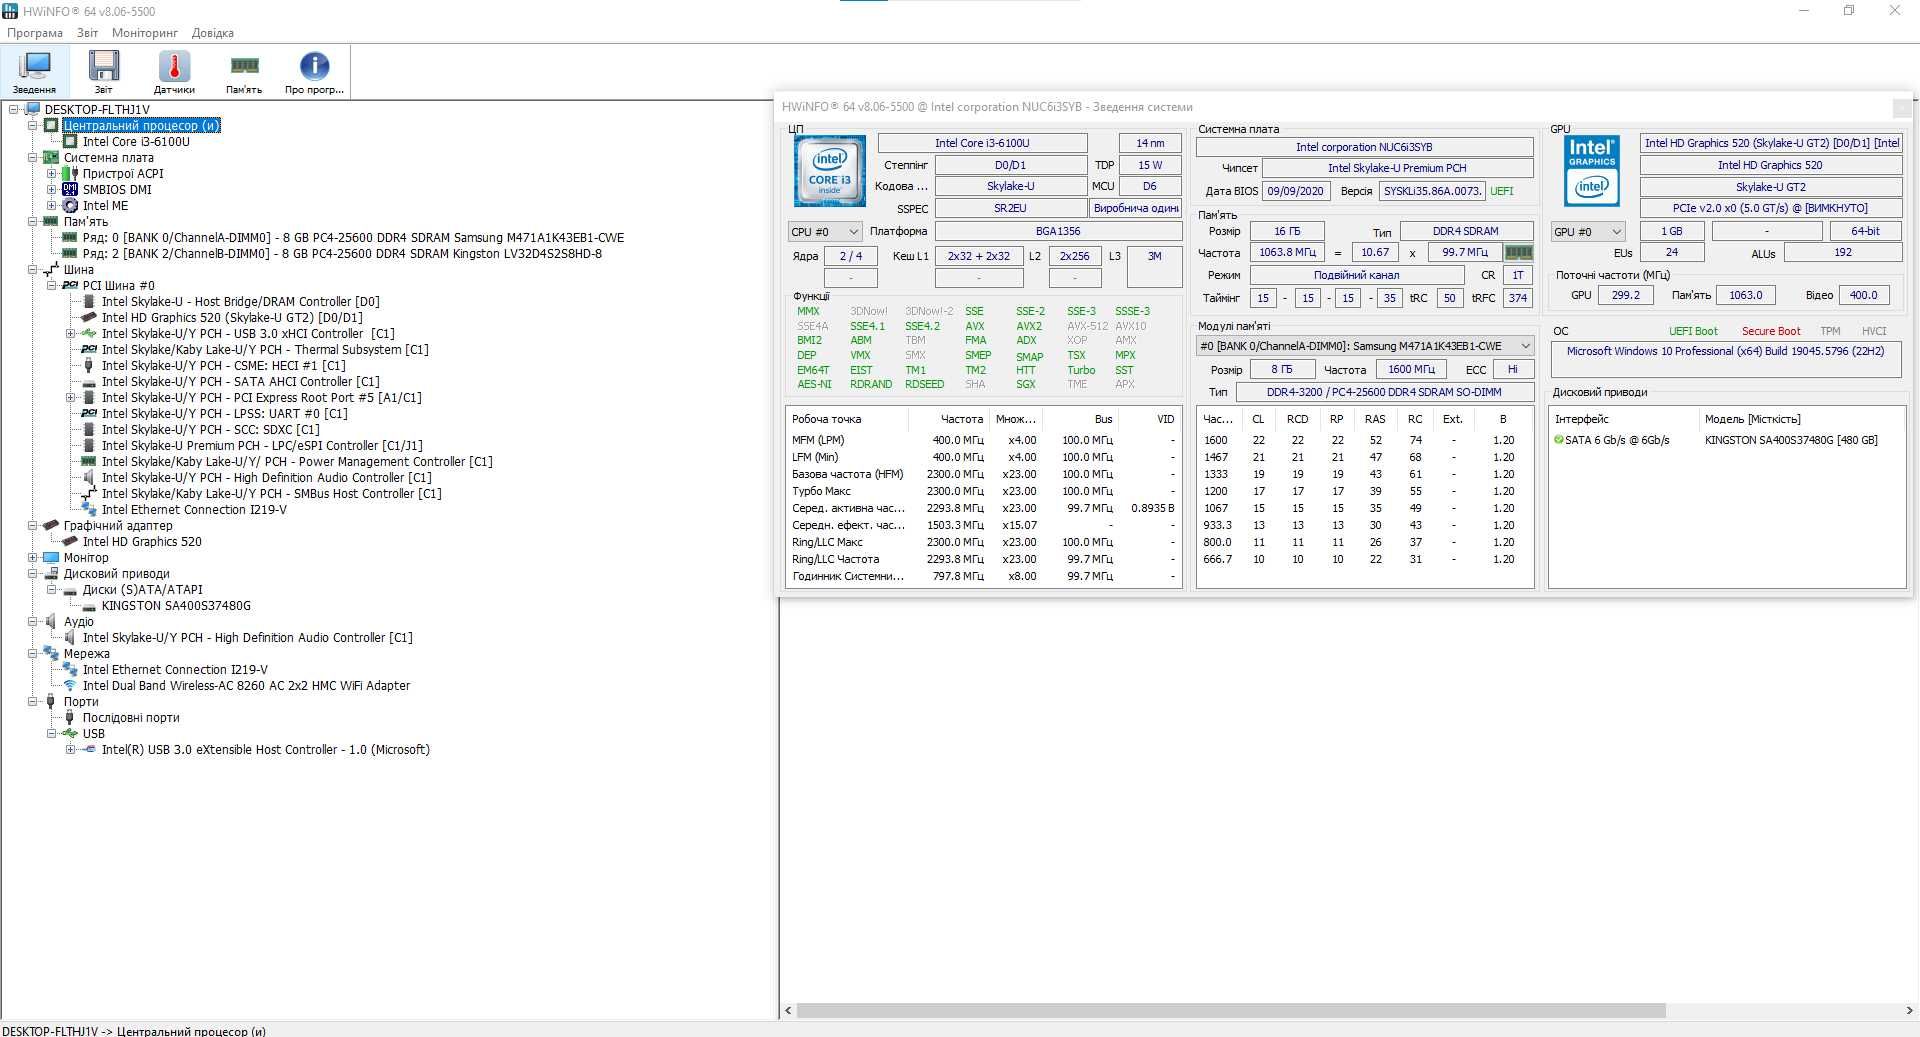Click the SATA drive green status icon
1920x1037 pixels.
(1558, 439)
